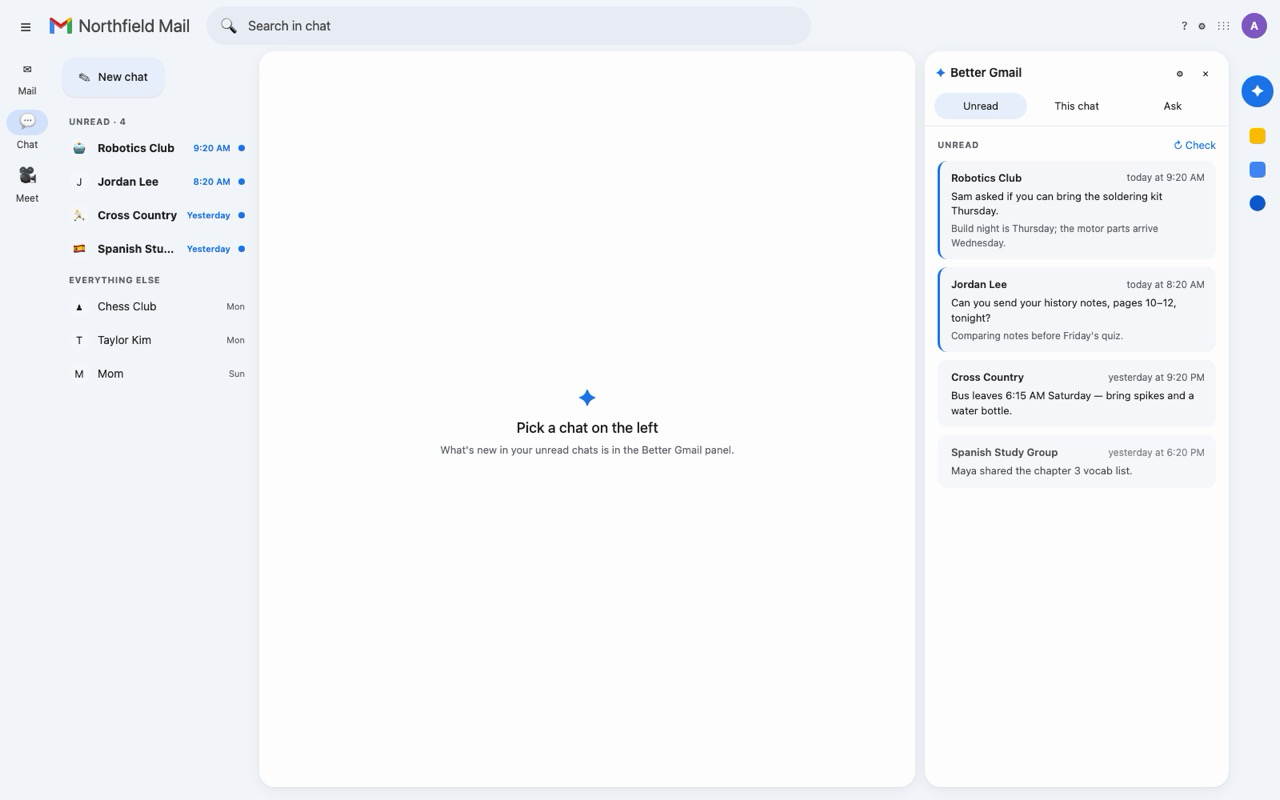Open the help question mark icon

click(1184, 26)
